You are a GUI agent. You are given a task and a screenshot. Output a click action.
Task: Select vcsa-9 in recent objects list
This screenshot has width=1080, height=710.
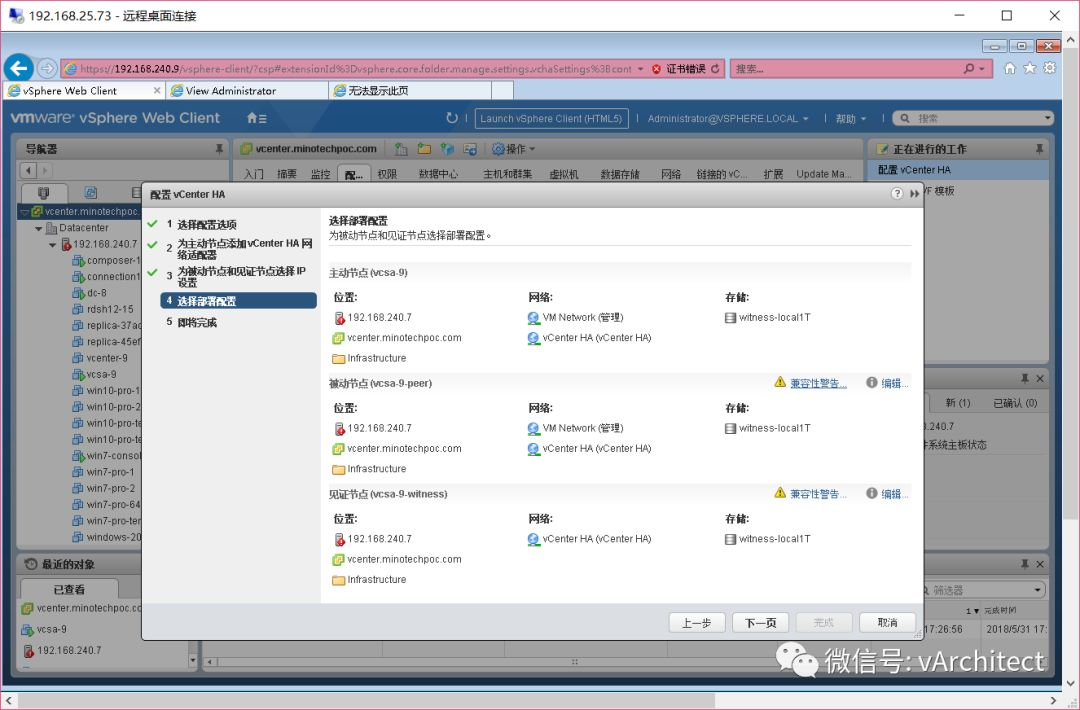pos(51,629)
